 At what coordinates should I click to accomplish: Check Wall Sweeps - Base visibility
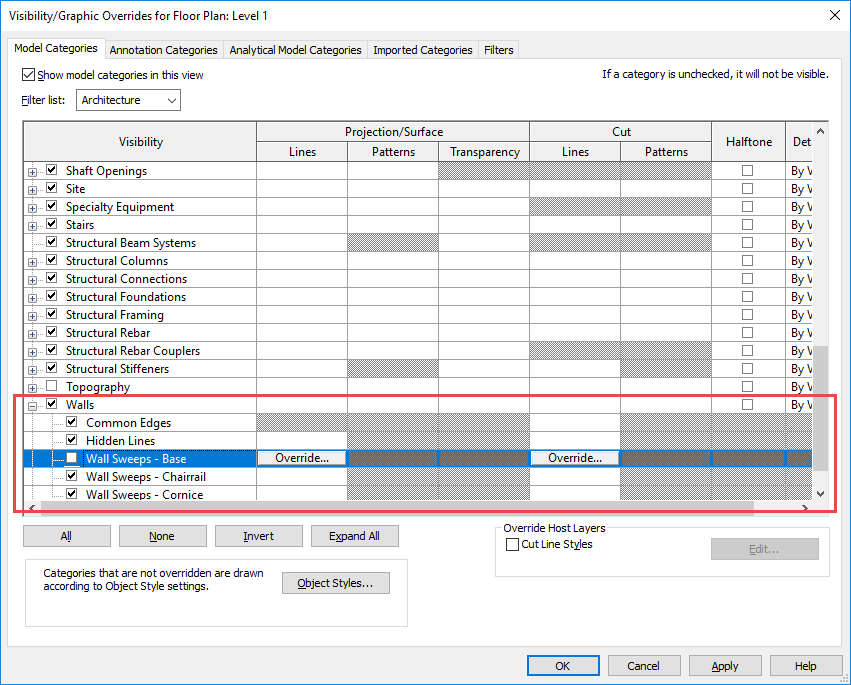coord(72,458)
